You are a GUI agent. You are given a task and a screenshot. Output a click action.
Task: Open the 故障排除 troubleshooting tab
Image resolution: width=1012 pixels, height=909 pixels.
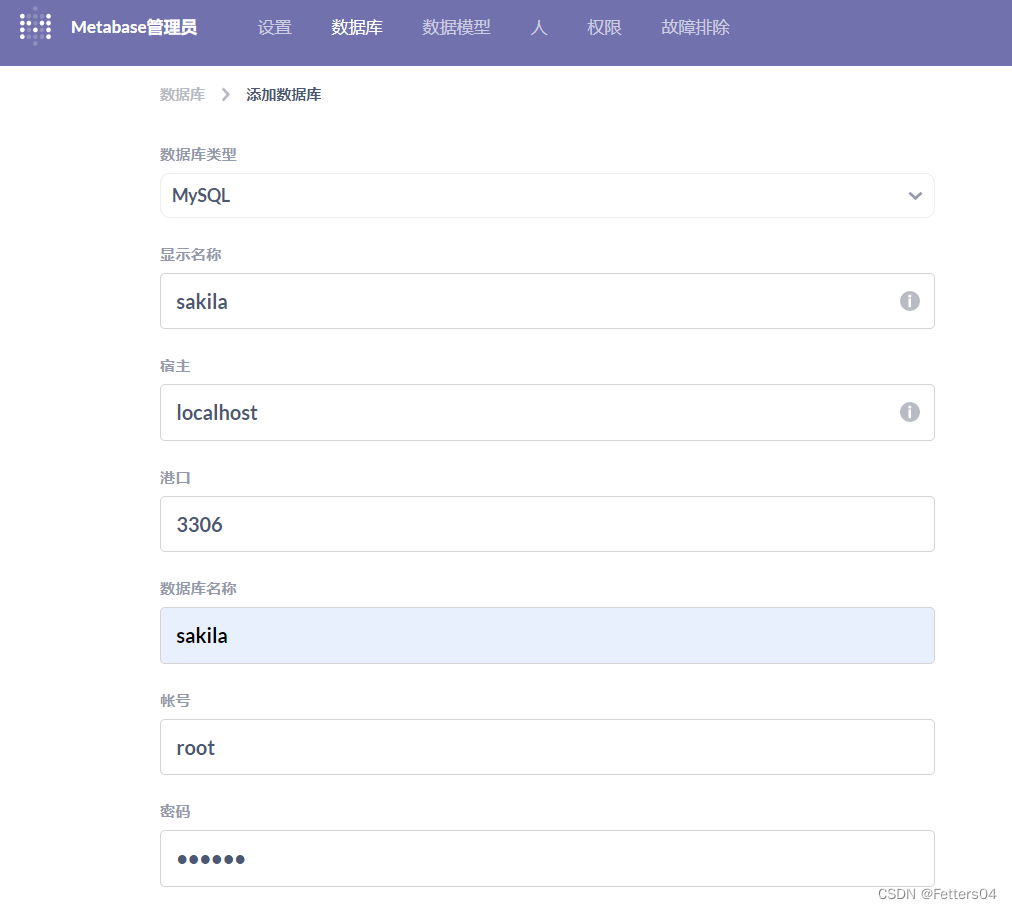695,27
